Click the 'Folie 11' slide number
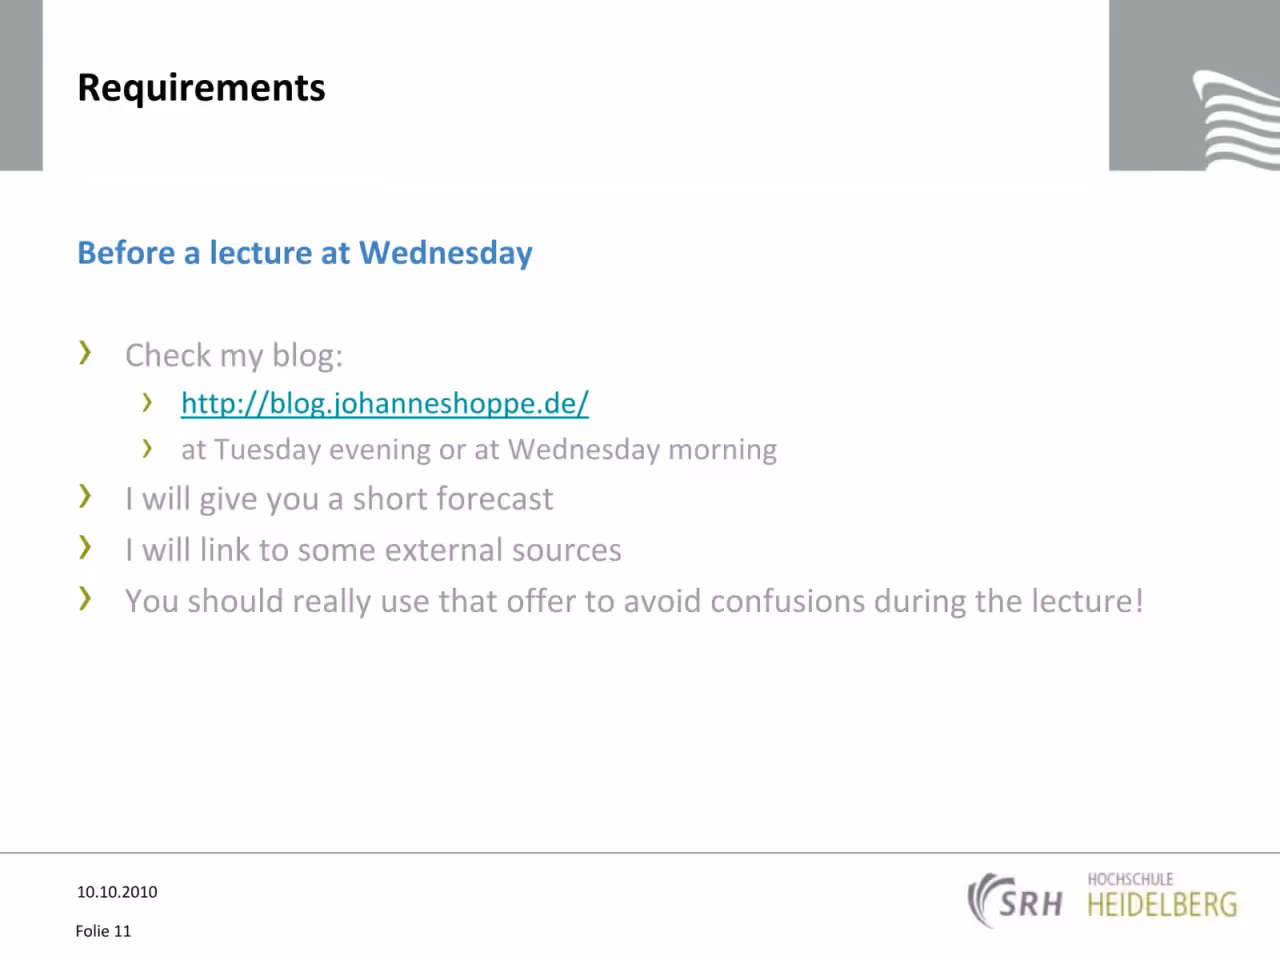The image size is (1280, 960). point(103,931)
